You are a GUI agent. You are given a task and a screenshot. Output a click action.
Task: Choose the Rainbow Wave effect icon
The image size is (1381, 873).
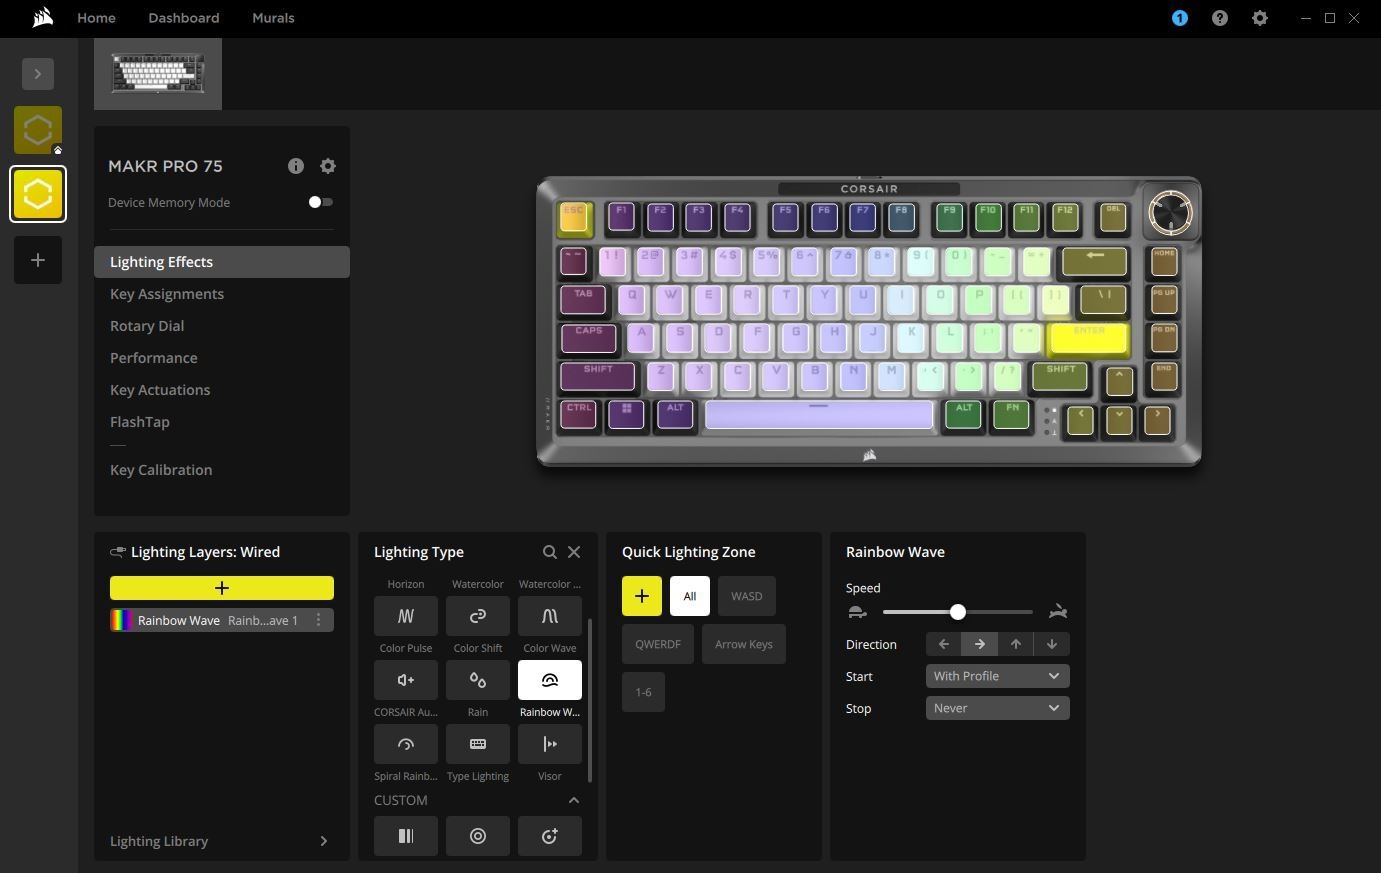[550, 680]
